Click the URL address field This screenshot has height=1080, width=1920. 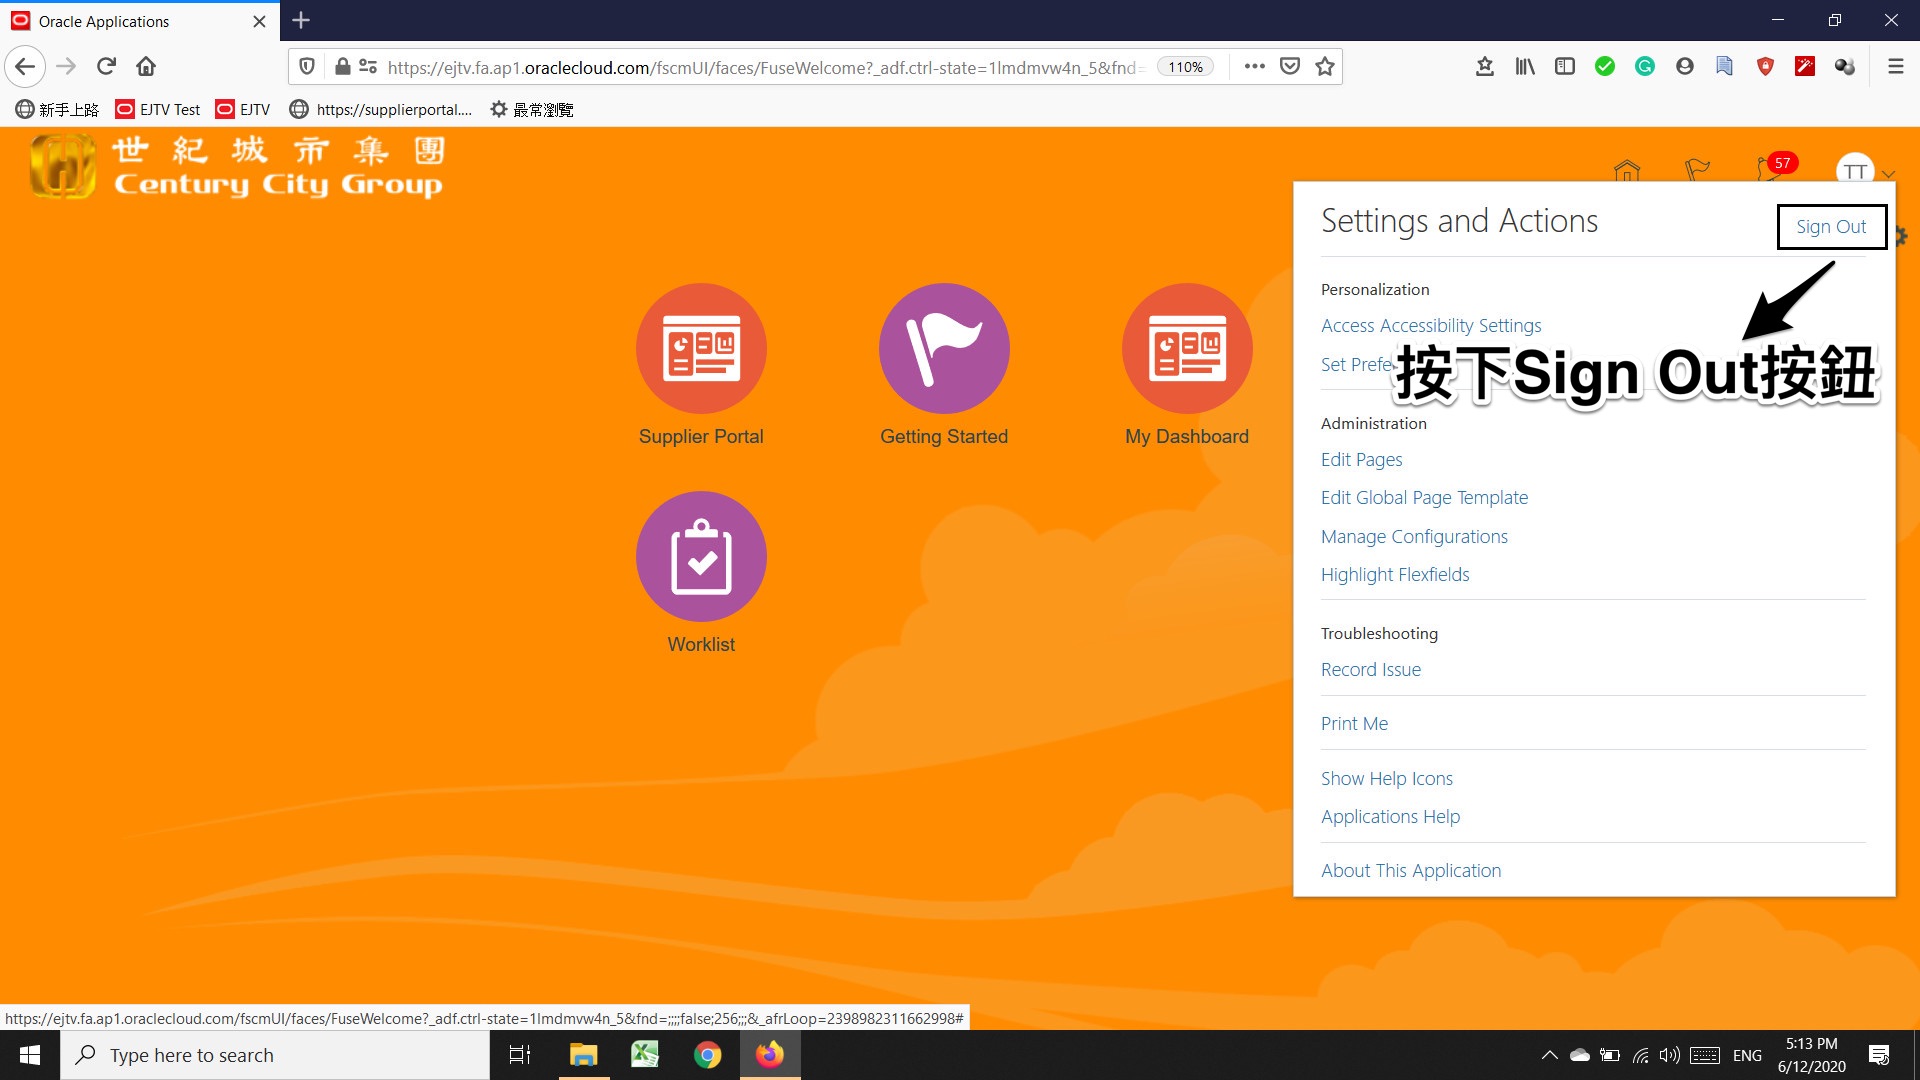pyautogui.click(x=765, y=67)
